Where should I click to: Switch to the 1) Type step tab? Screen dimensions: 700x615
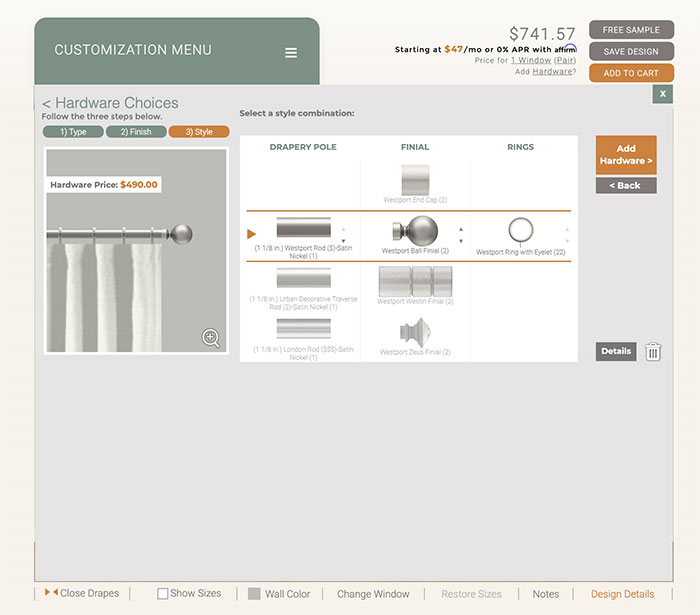click(72, 132)
